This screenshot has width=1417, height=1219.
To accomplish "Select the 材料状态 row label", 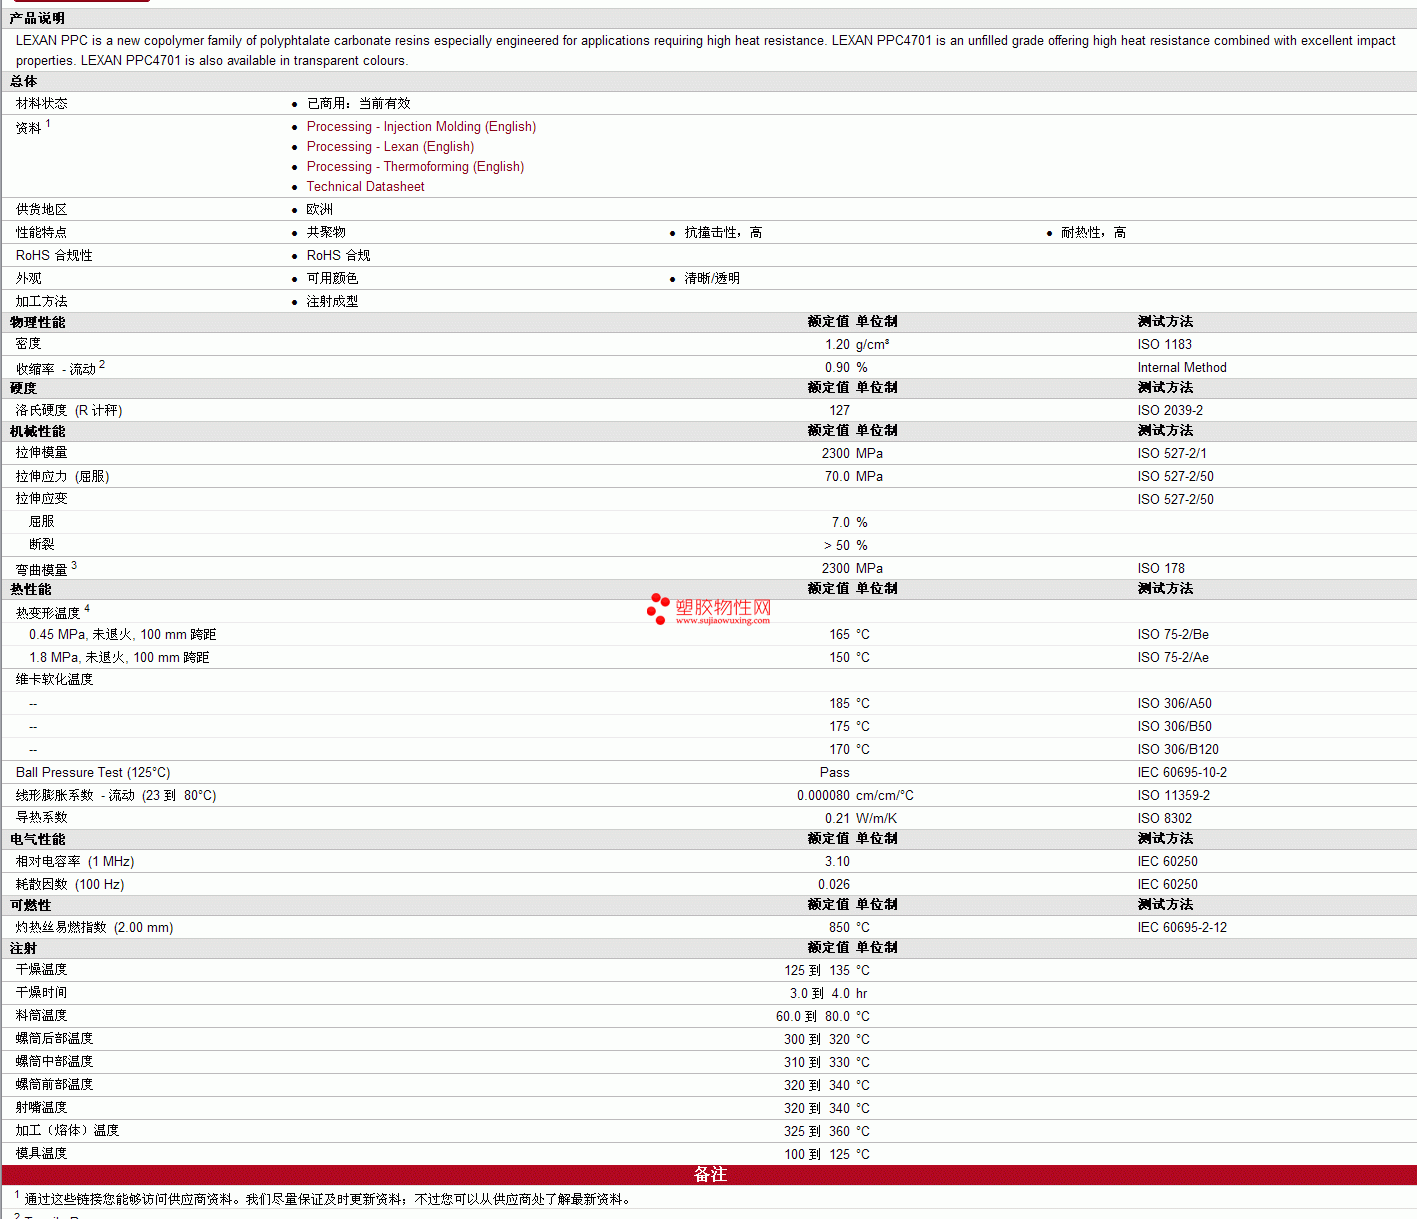I will tap(42, 104).
